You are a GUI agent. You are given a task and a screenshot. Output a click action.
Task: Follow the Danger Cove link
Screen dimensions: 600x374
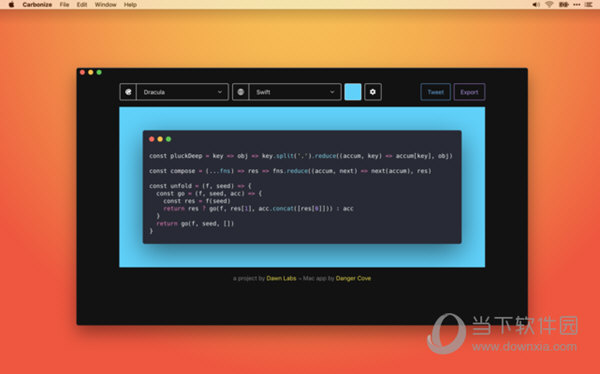[353, 278]
